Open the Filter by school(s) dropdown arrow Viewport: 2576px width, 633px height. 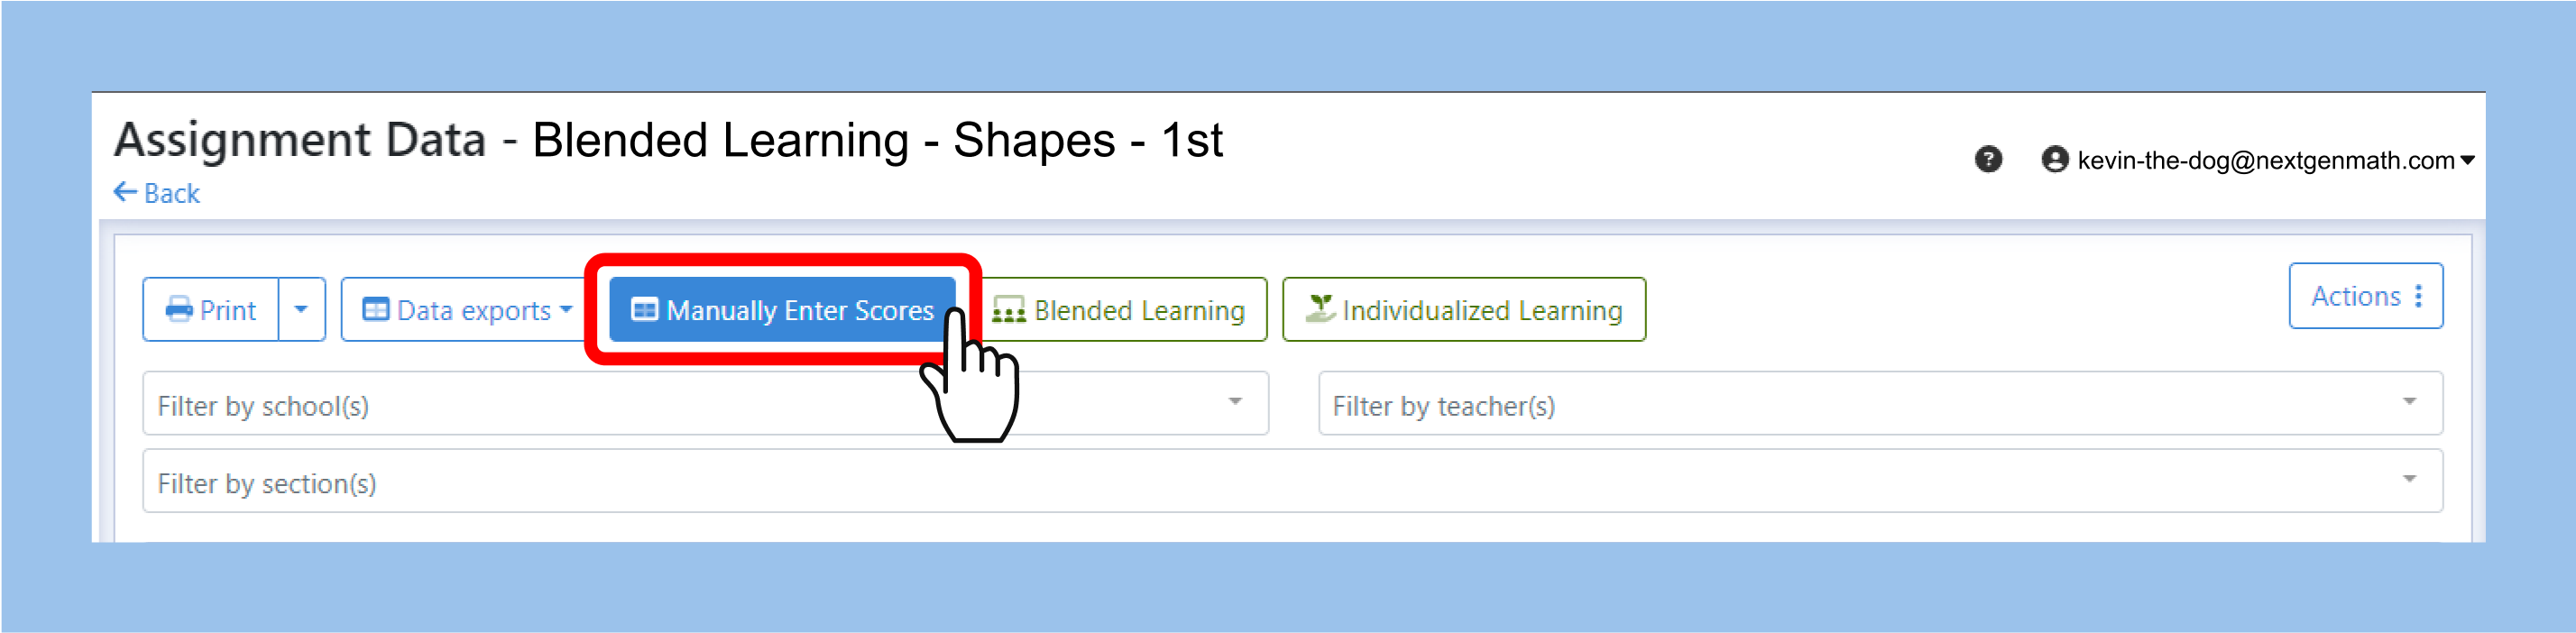[1235, 402]
